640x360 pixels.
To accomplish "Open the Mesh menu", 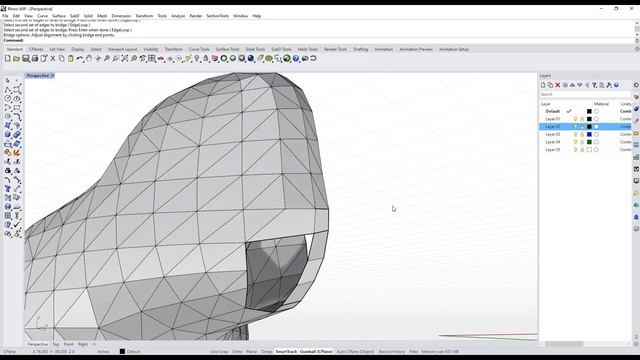I will point(102,16).
